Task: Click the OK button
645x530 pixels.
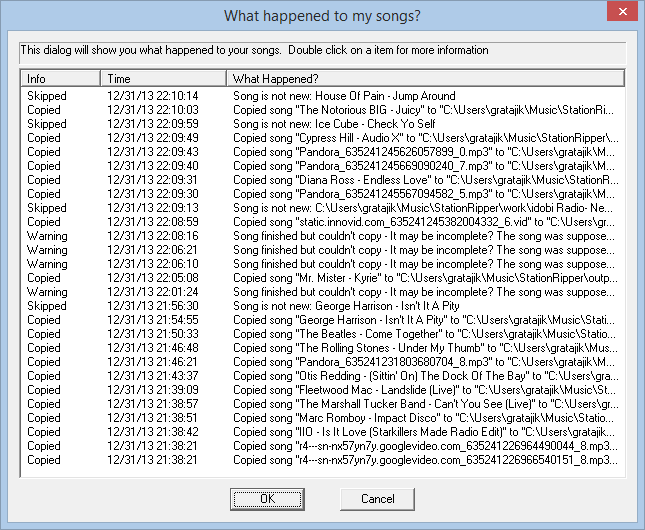Action: (267, 499)
